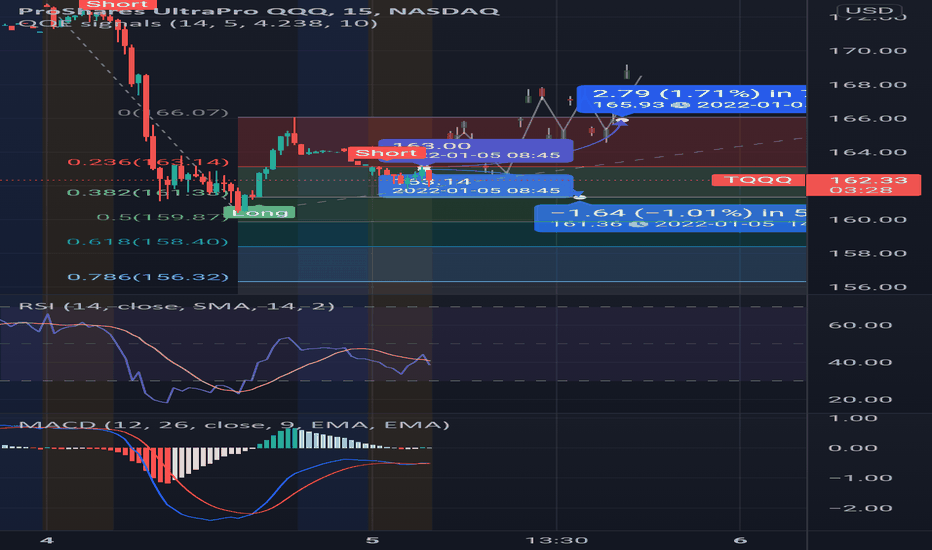Click the 2.79 (1.71%) forecast tooltip
932x550 pixels.
[x=691, y=99]
